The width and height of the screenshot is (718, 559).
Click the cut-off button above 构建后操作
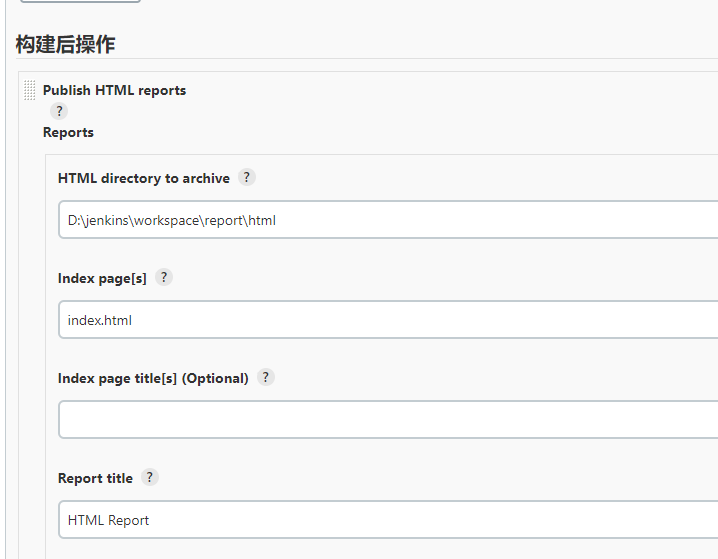pyautogui.click(x=80, y=1)
